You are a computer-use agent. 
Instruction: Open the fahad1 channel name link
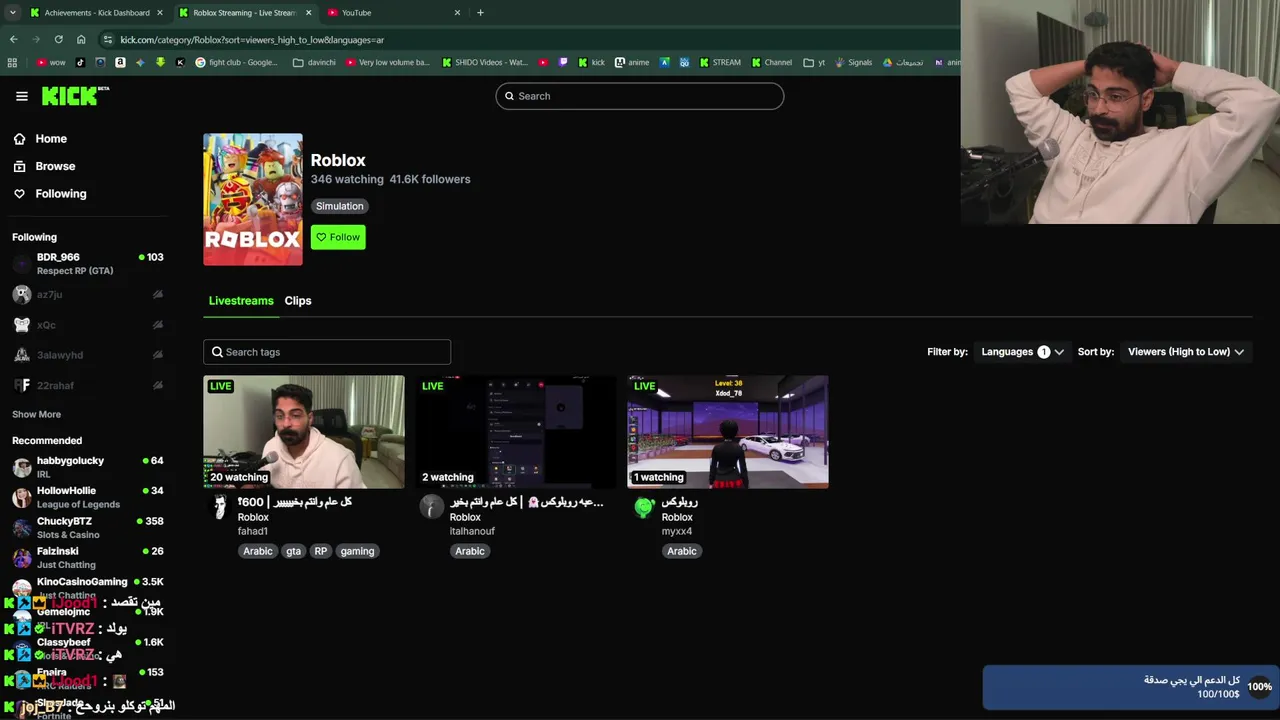coord(253,531)
